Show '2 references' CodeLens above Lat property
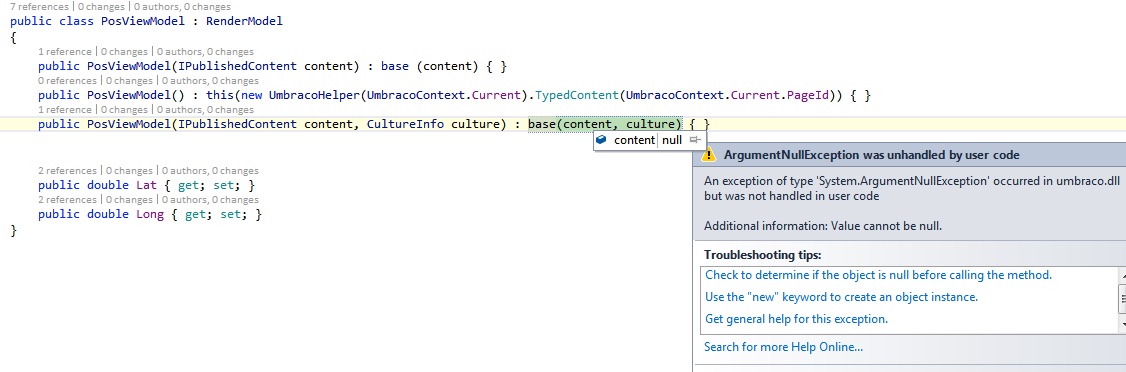The width and height of the screenshot is (1126, 372). click(67, 171)
